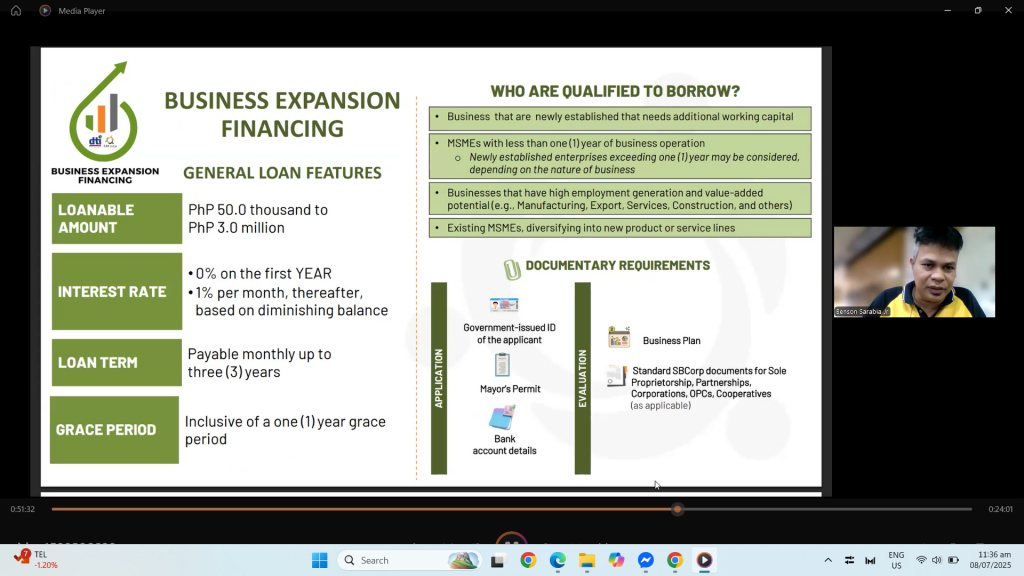
Task: Open the ENG US language switcher
Action: point(895,560)
